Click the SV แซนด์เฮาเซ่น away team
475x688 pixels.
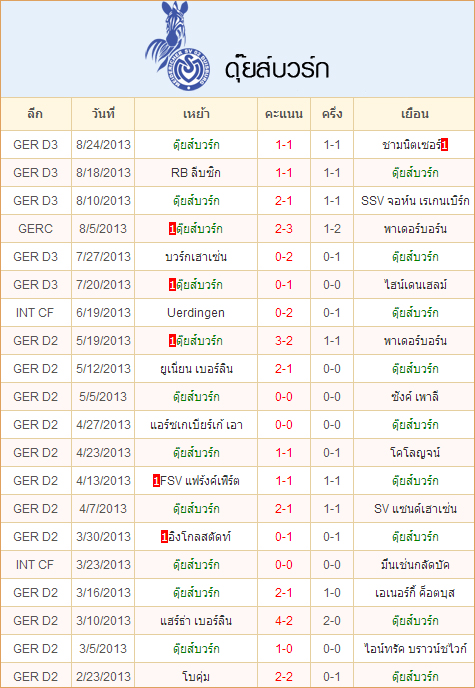tap(415, 509)
